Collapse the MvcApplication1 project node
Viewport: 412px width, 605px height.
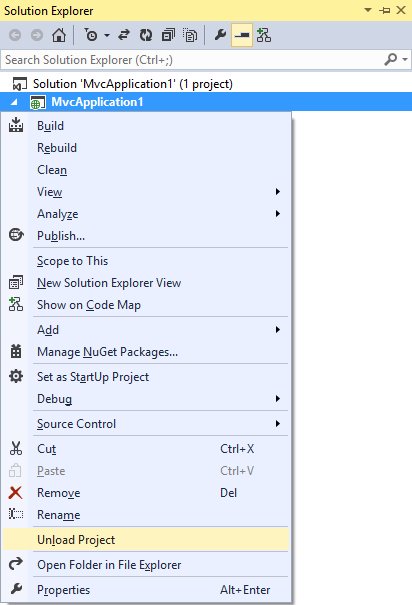14,102
